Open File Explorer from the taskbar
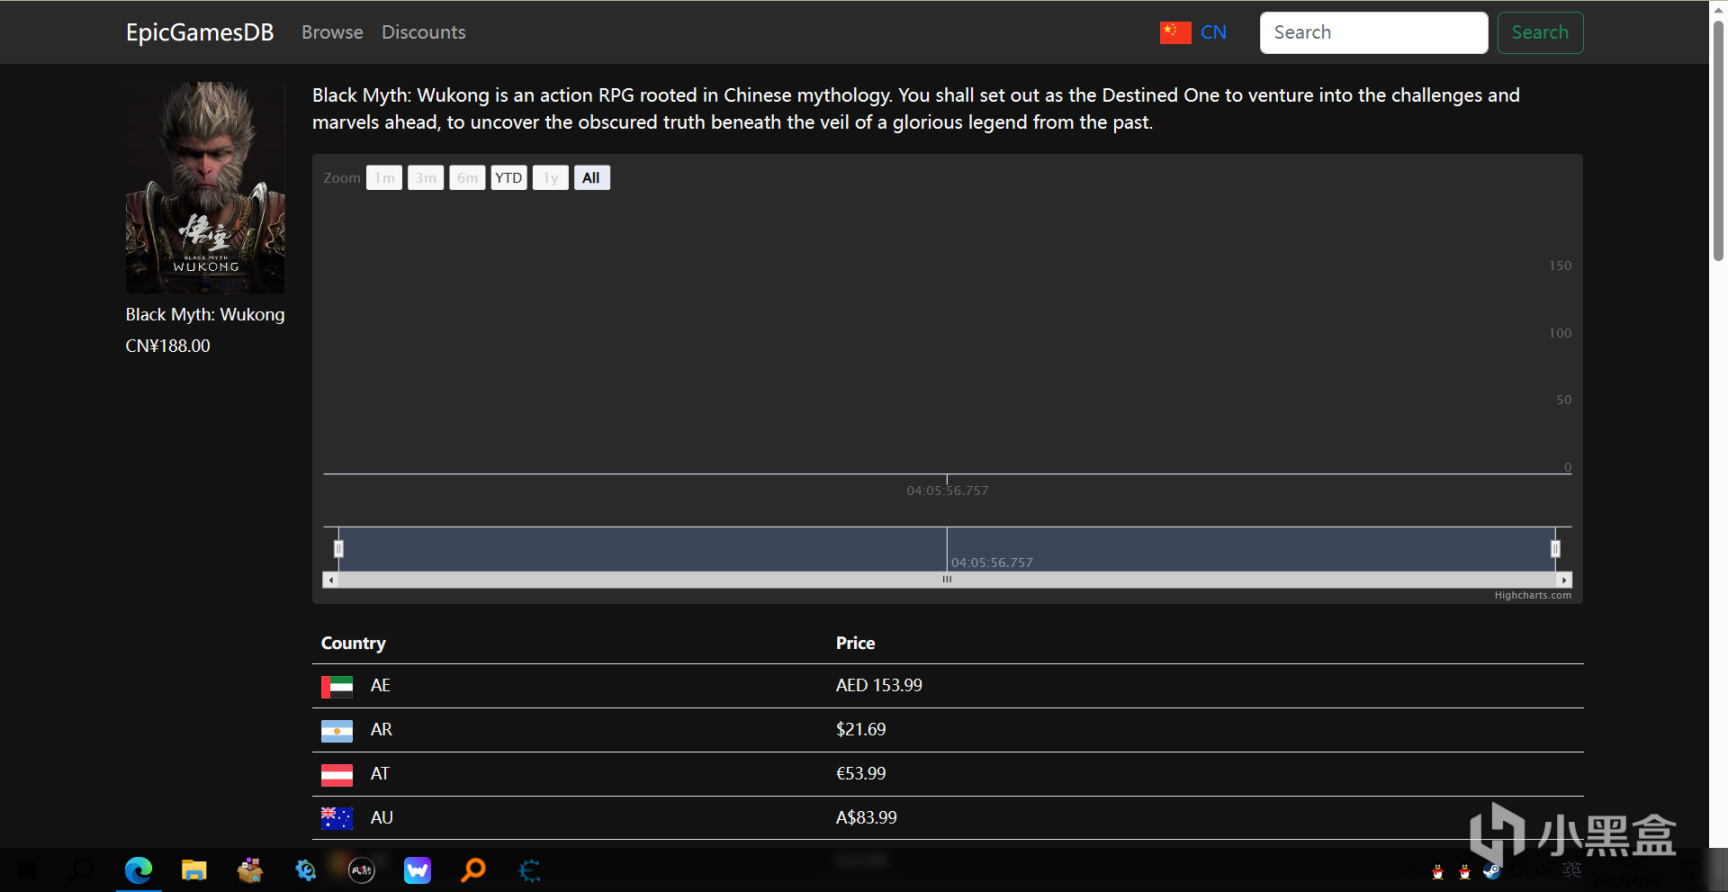 tap(194, 870)
